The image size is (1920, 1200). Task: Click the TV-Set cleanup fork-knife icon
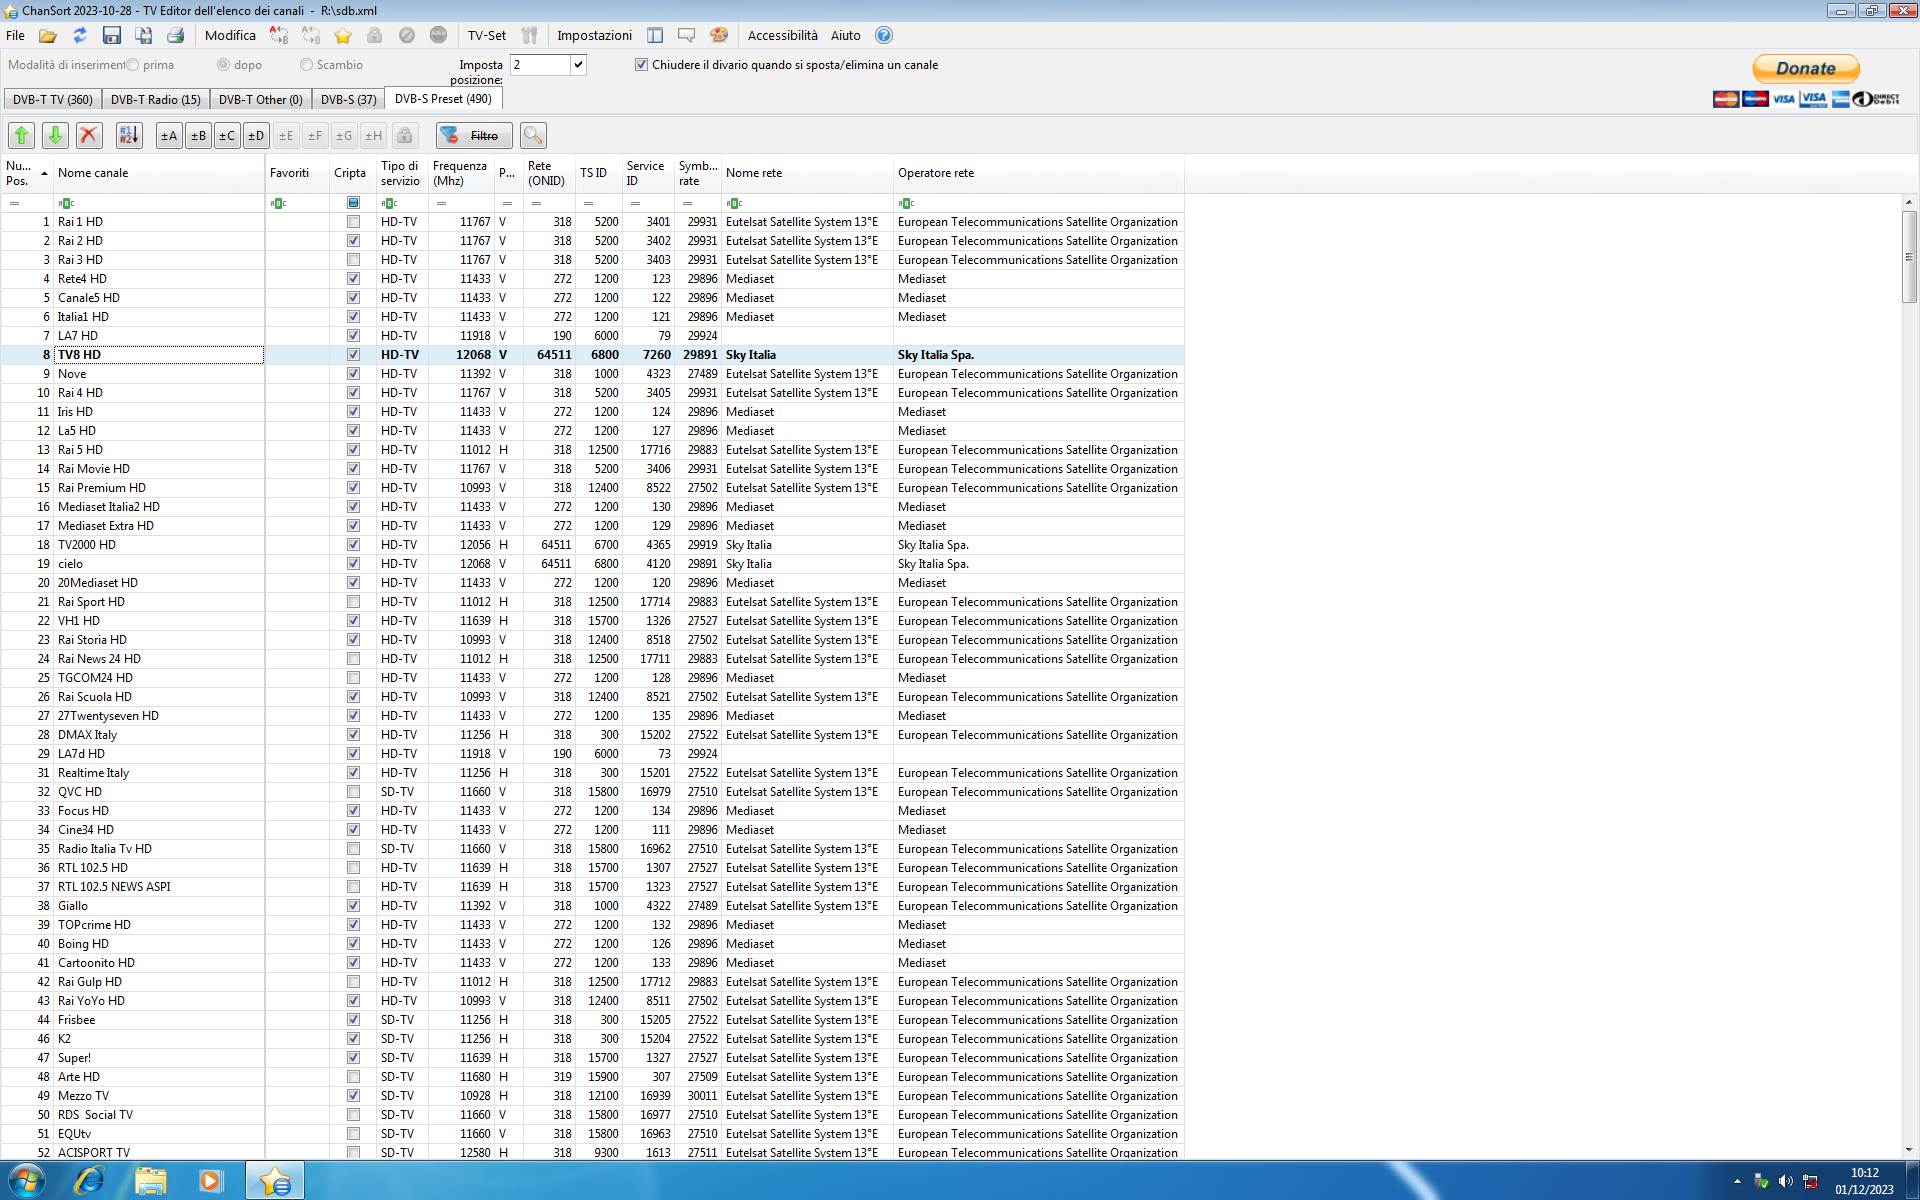coord(530,35)
